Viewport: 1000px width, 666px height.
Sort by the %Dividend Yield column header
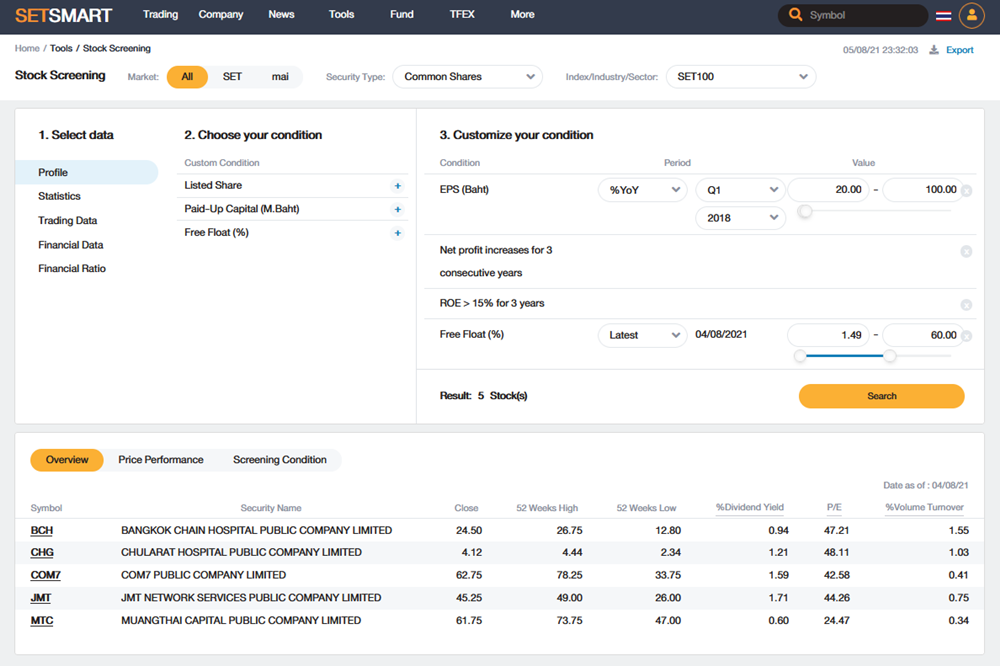pos(749,508)
